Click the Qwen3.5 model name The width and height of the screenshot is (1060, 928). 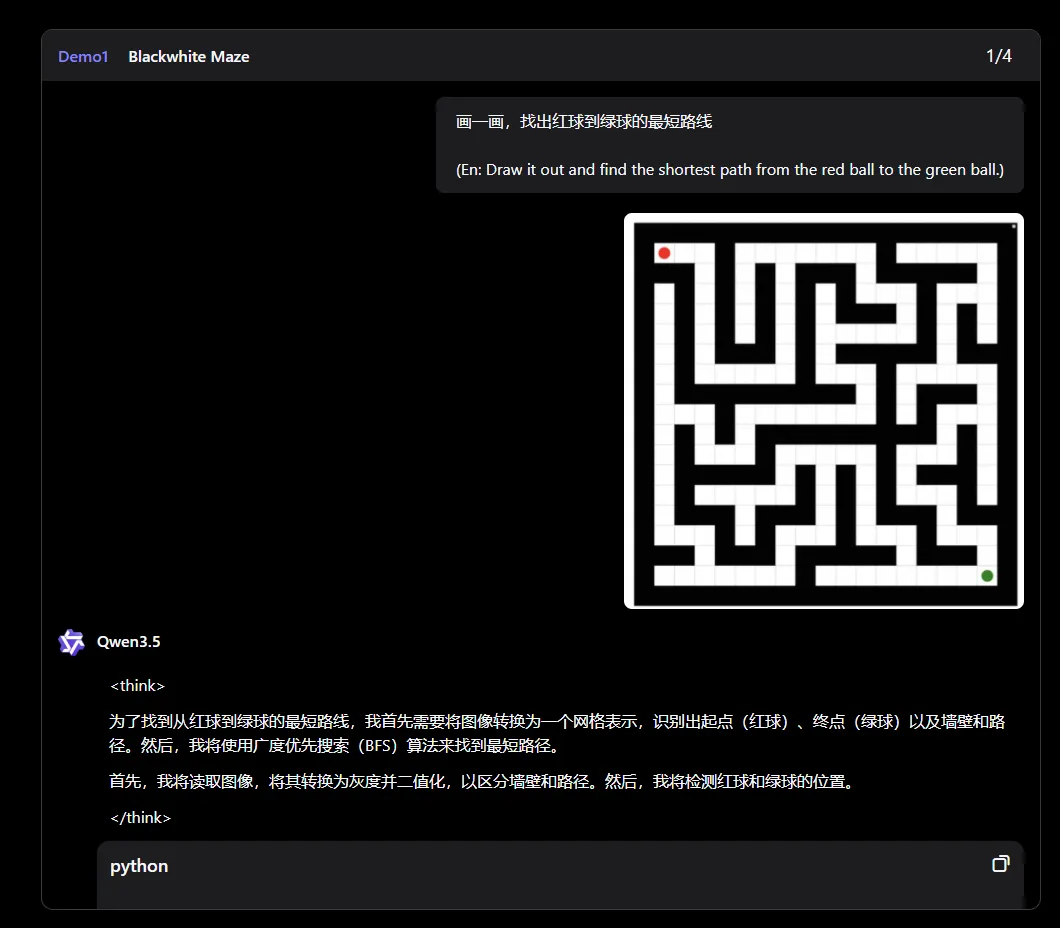[x=128, y=642]
